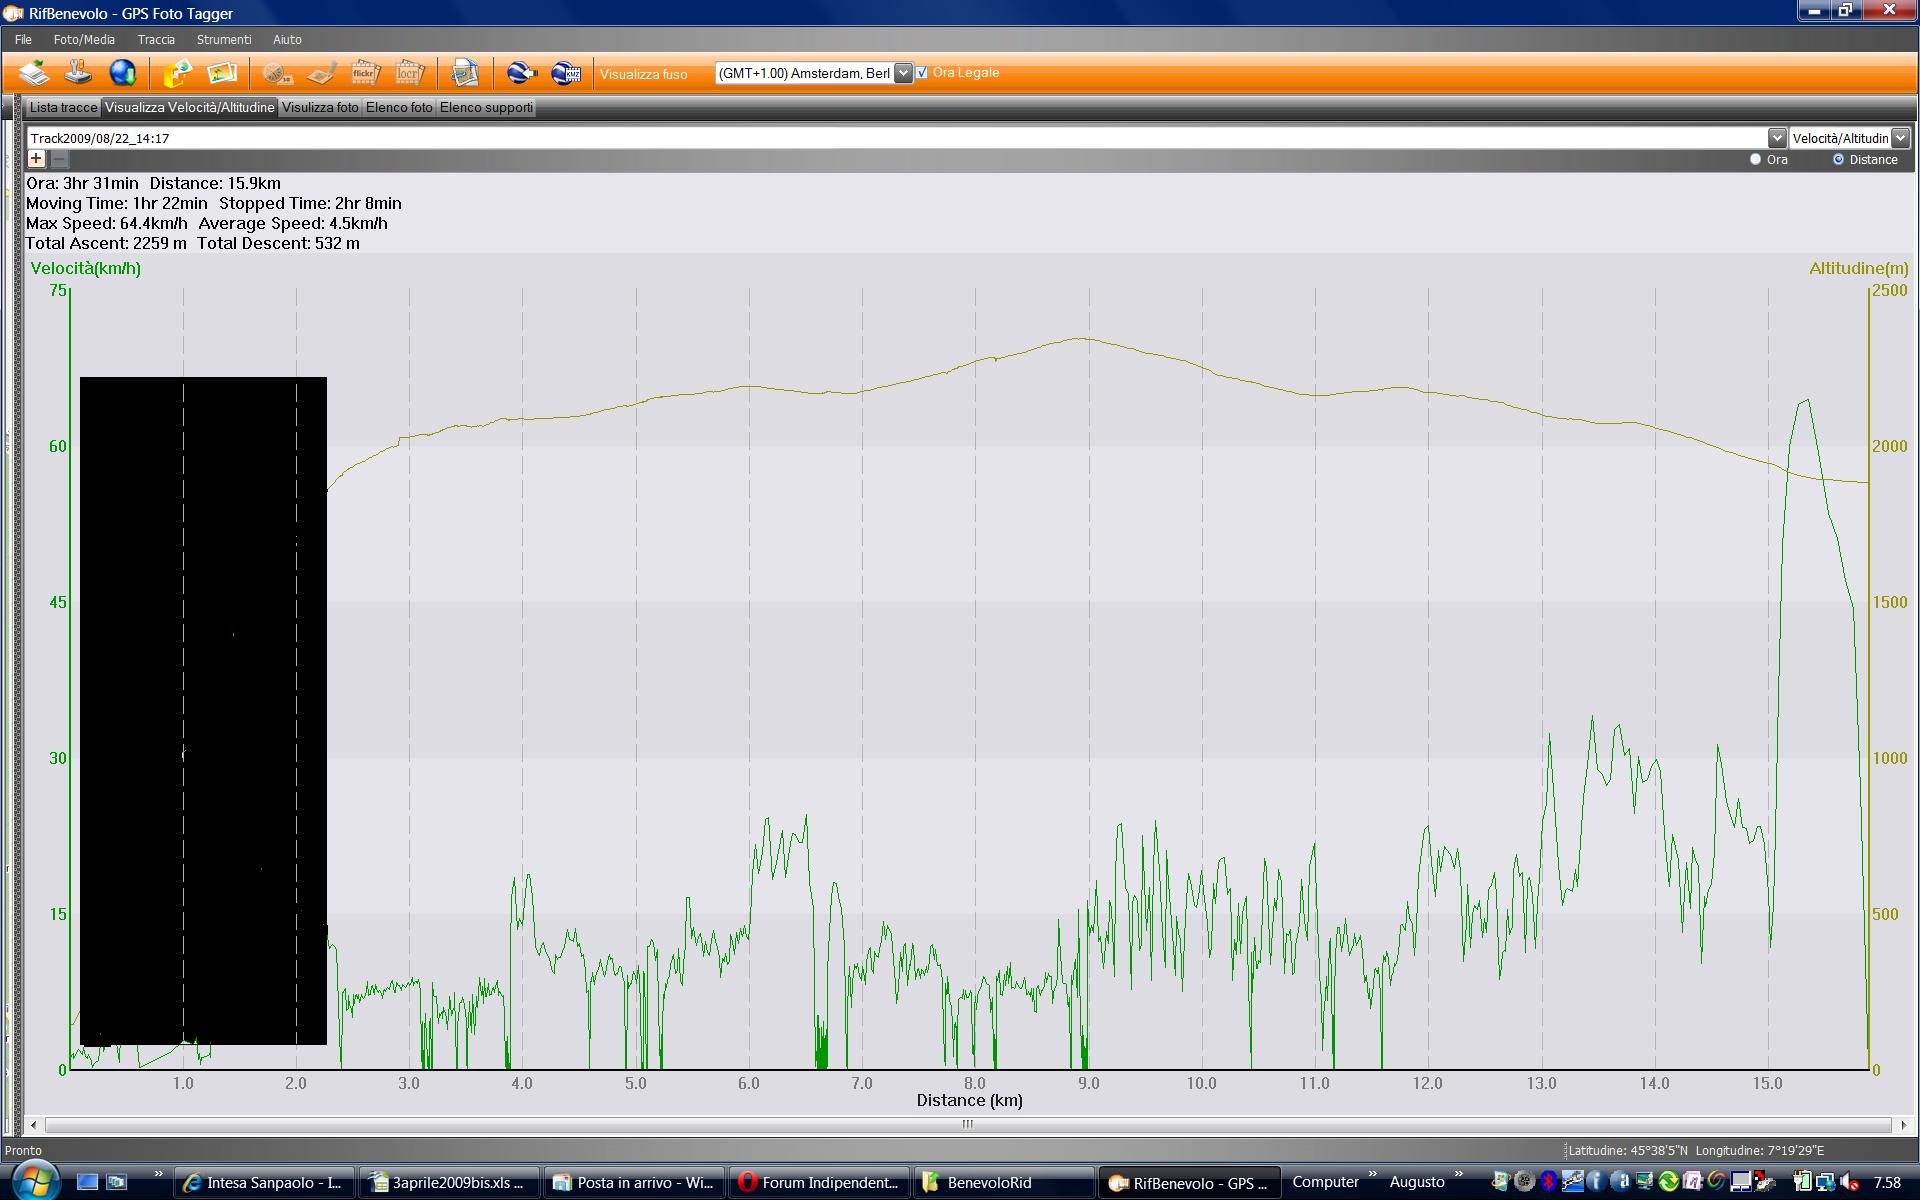Image resolution: width=1920 pixels, height=1200 pixels.
Task: Open the Traccia menu
Action: (x=156, y=40)
